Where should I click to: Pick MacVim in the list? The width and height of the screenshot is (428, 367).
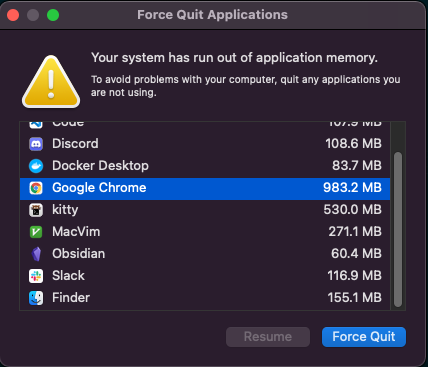pyautogui.click(x=205, y=232)
